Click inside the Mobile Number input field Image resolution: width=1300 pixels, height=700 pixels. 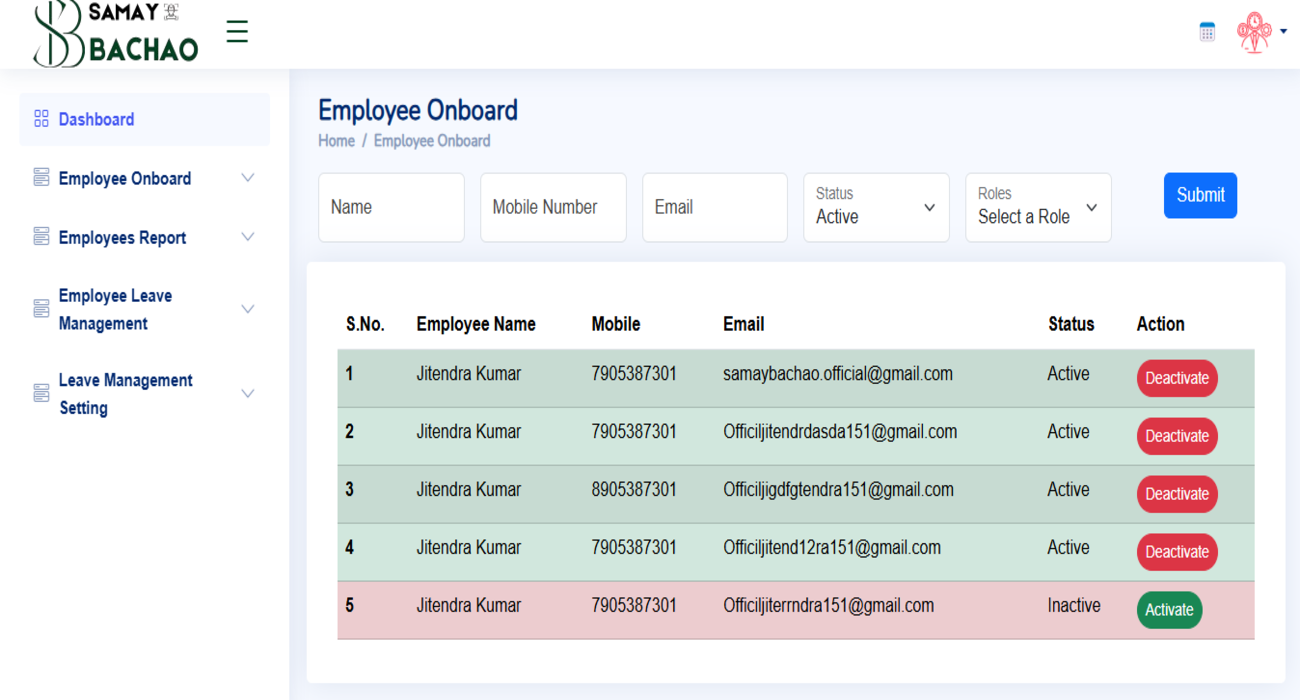[x=553, y=207]
